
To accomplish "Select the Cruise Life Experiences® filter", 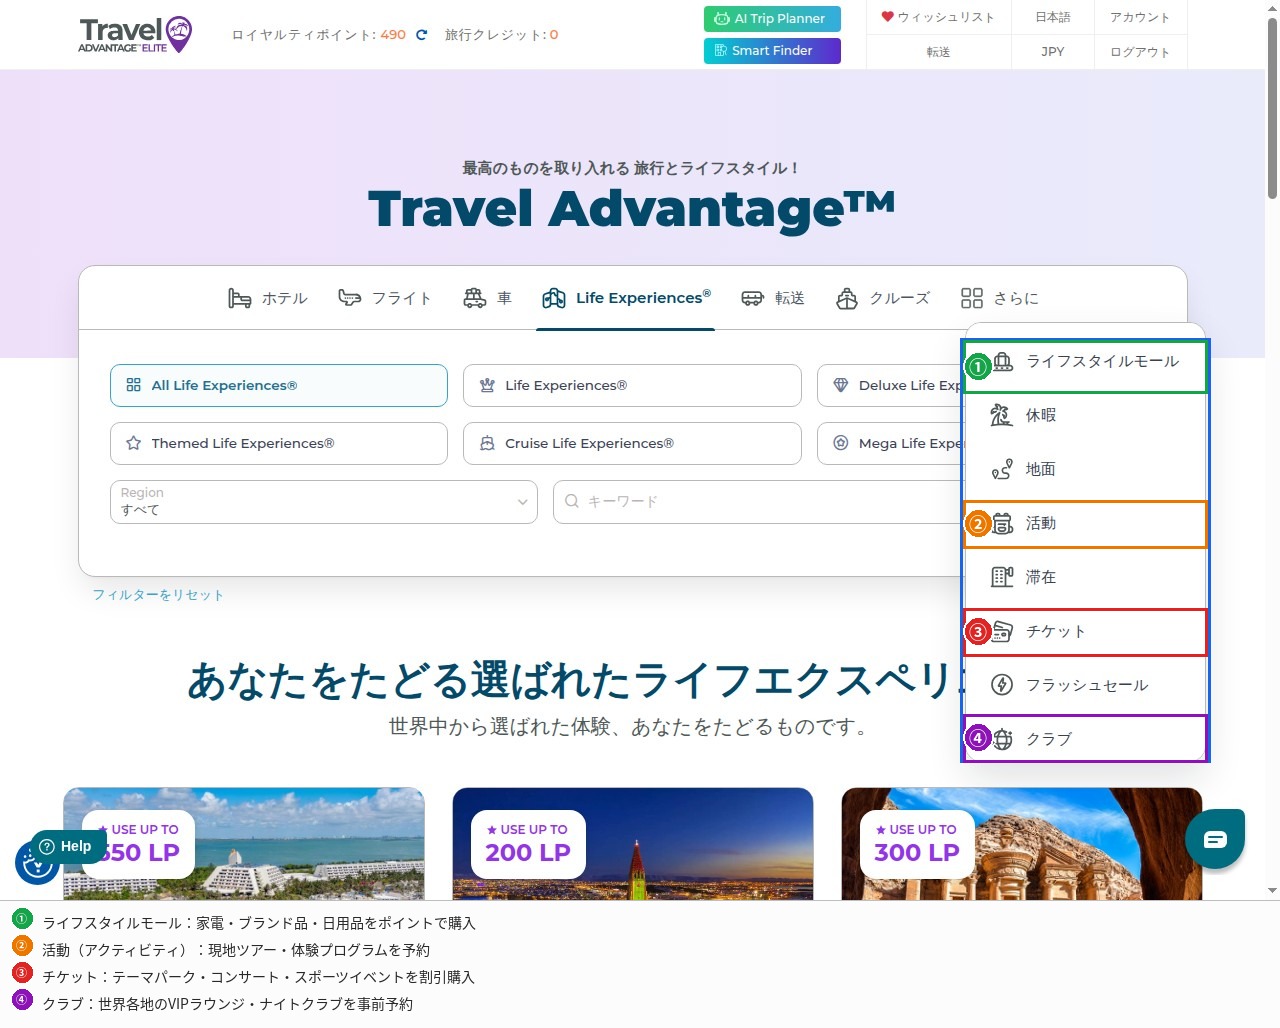I will click(x=632, y=443).
